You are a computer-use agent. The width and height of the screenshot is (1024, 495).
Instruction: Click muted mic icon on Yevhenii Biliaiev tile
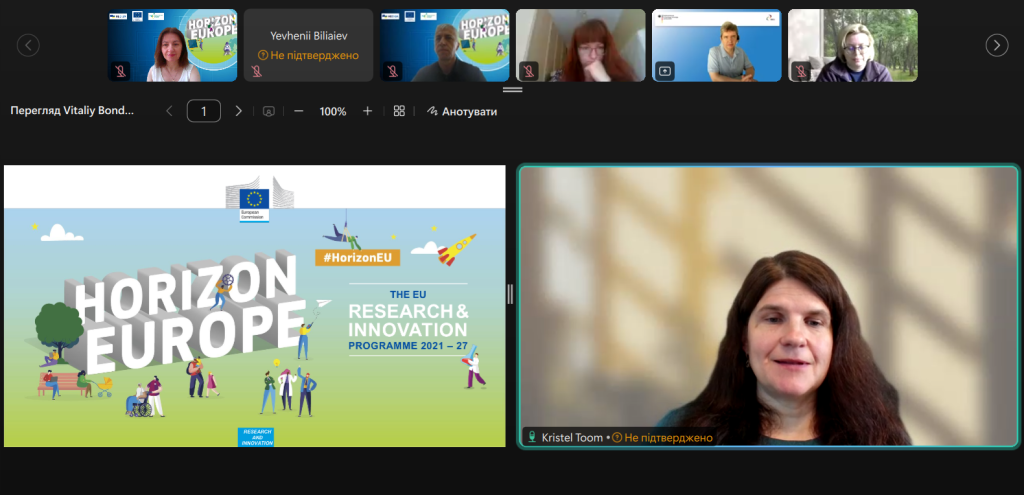click(x=257, y=71)
